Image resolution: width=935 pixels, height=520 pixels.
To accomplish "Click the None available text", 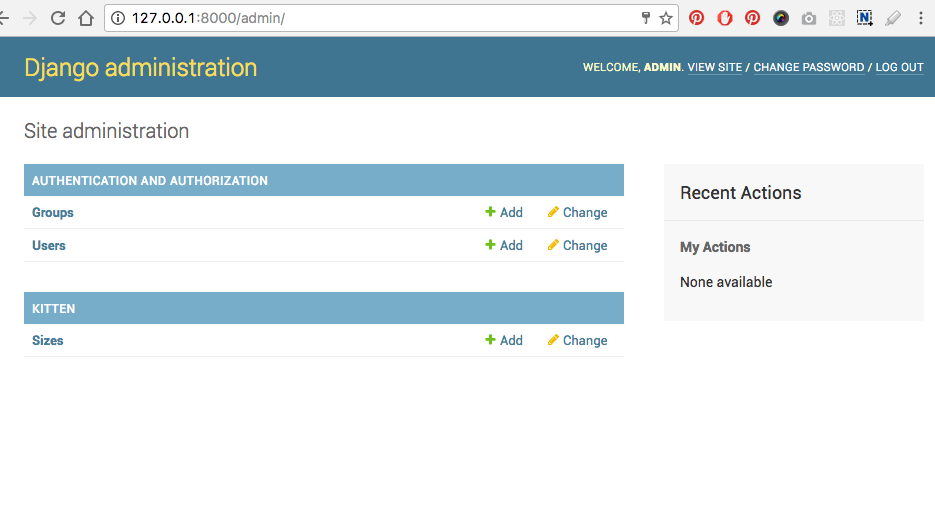I will (726, 282).
